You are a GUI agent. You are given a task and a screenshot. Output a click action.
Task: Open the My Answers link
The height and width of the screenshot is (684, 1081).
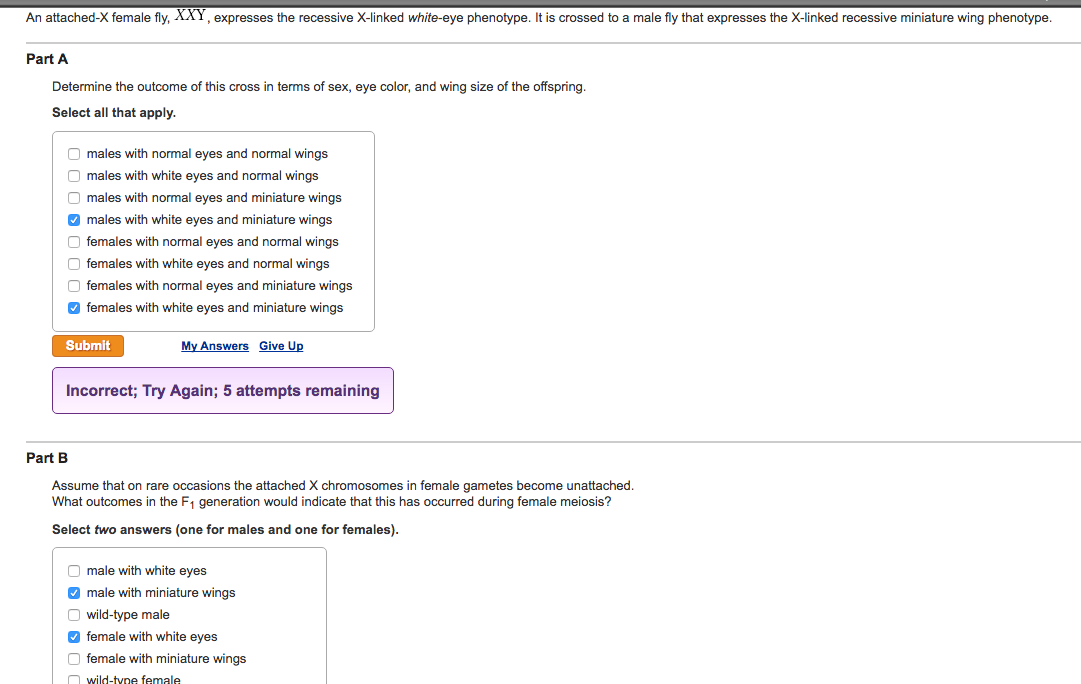[x=214, y=346]
